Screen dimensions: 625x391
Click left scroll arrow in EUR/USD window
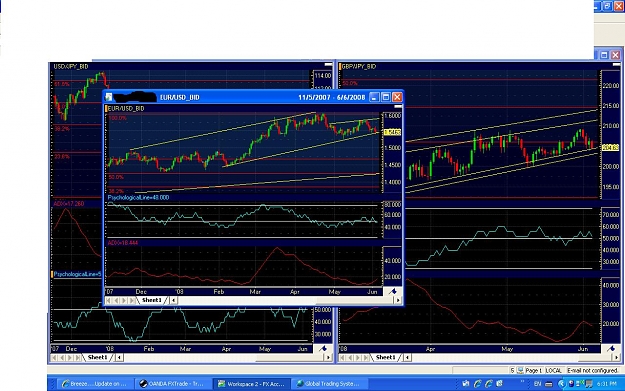pos(173,301)
